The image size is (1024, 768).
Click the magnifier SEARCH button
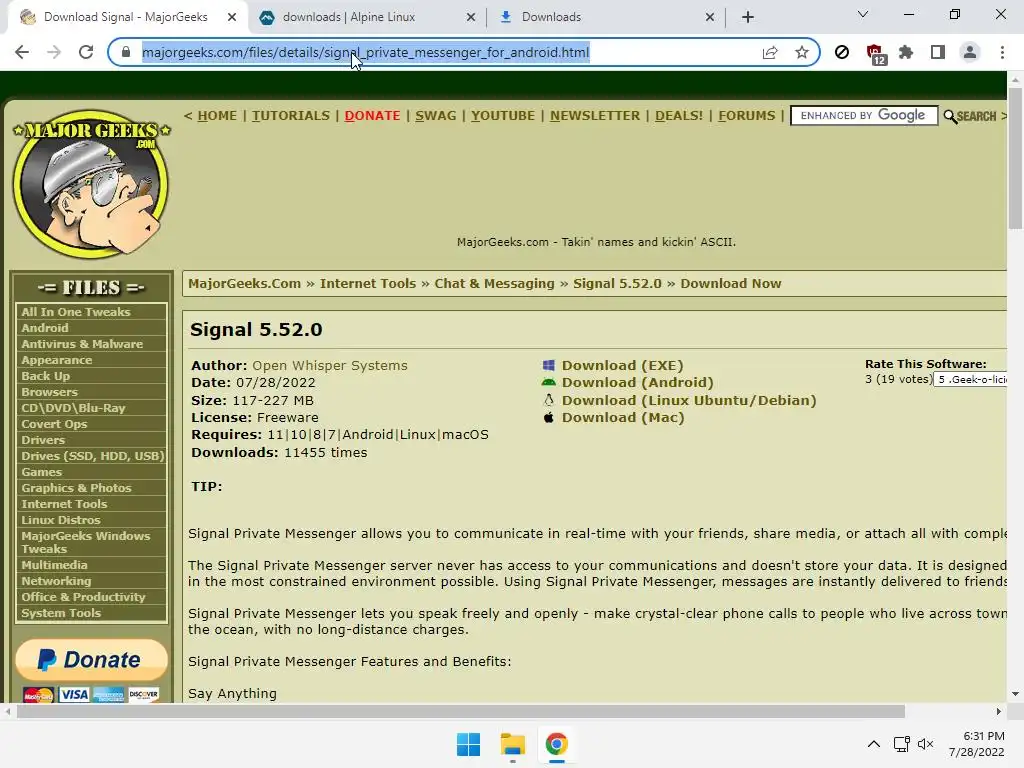(x=970, y=116)
